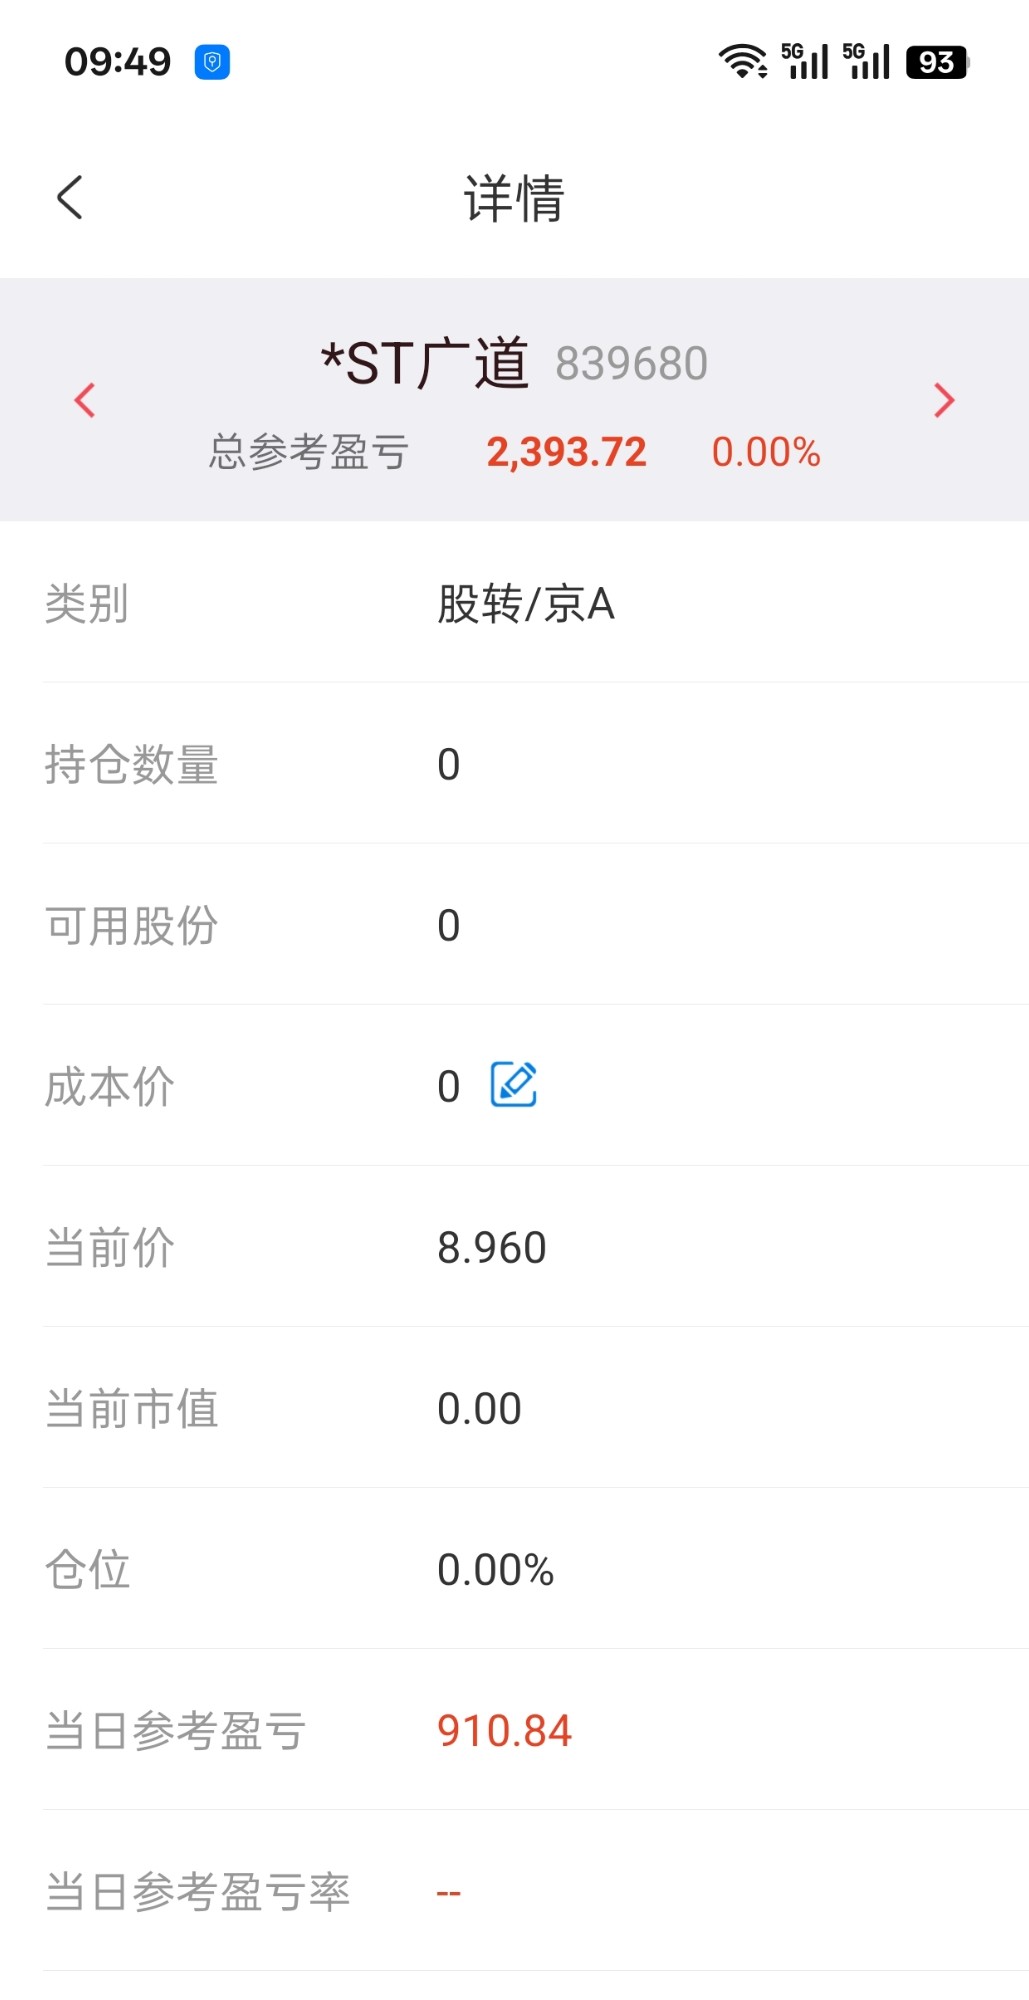Select the 当前市值 row
The height and width of the screenshot is (2000, 1029).
pos(514,1409)
